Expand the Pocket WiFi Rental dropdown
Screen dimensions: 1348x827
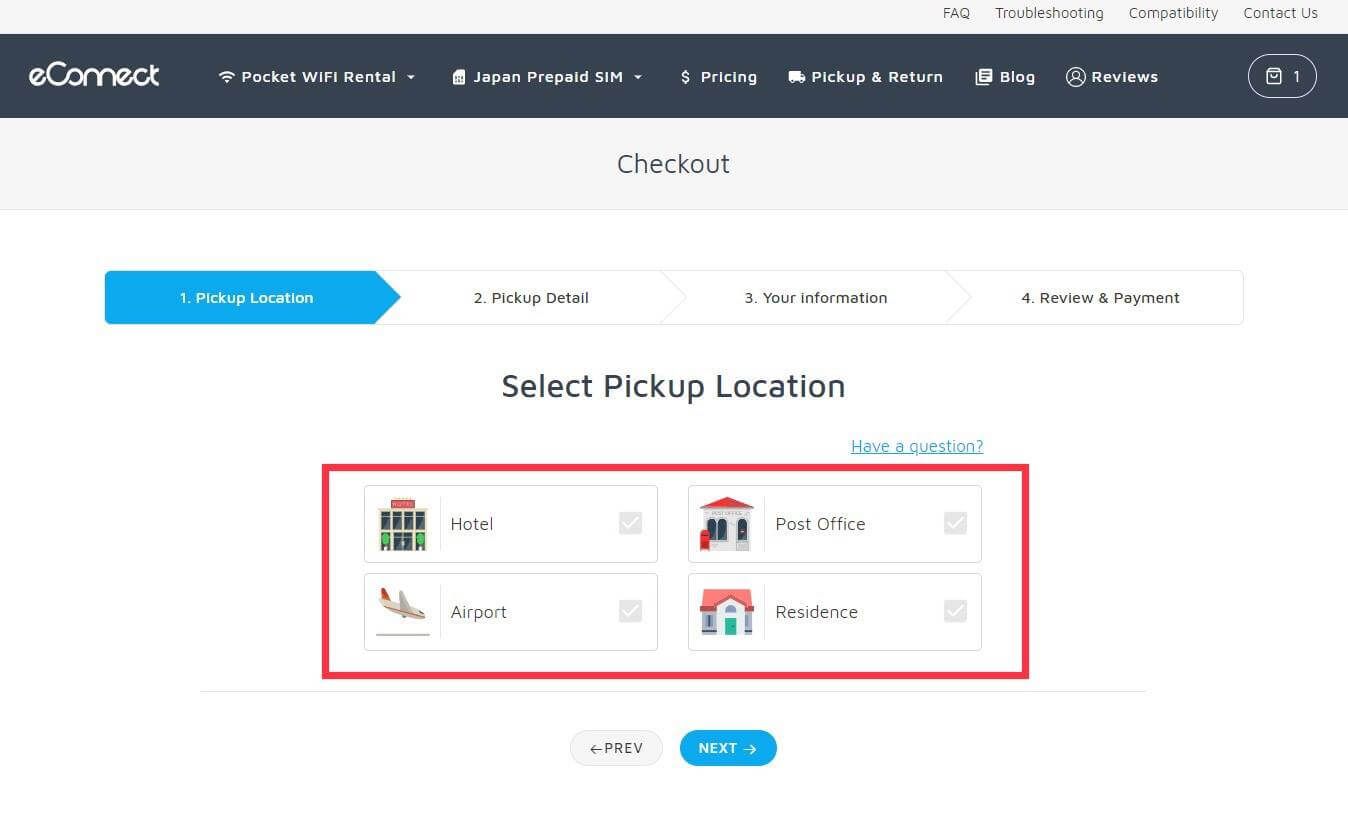click(x=317, y=77)
